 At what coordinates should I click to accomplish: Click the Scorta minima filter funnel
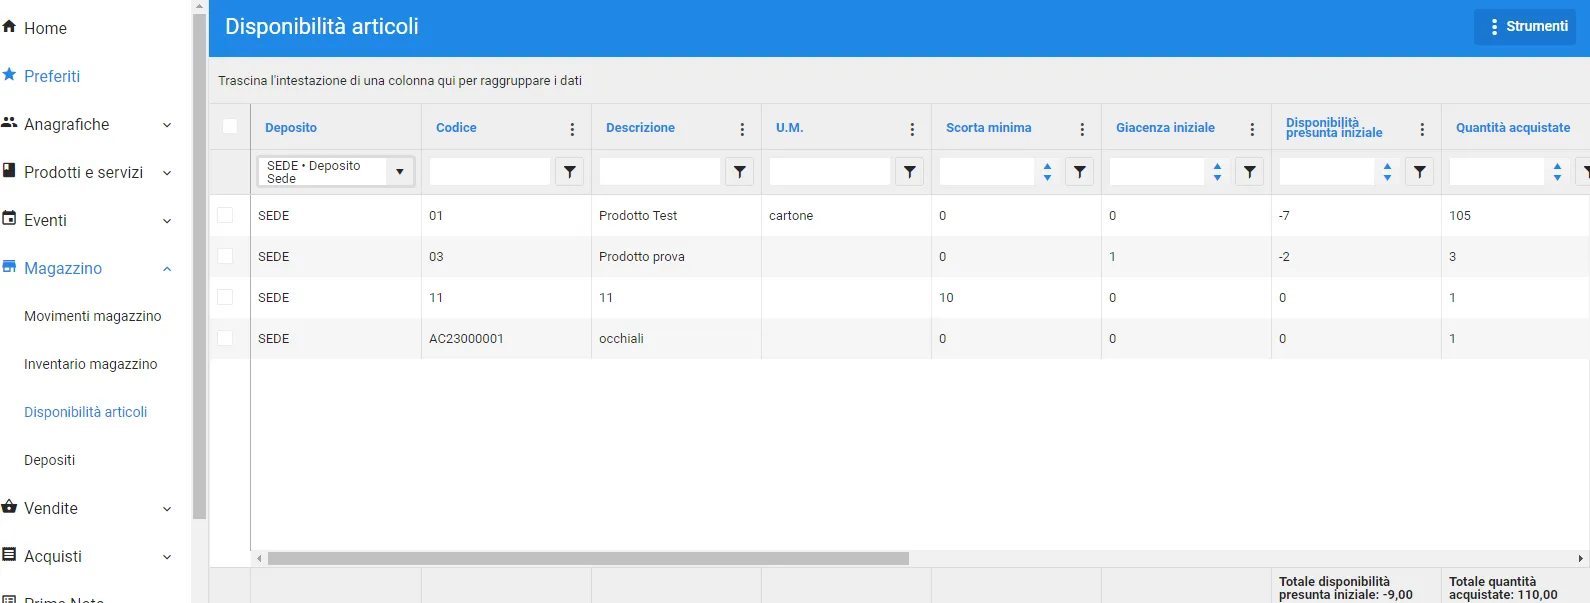click(x=1079, y=172)
